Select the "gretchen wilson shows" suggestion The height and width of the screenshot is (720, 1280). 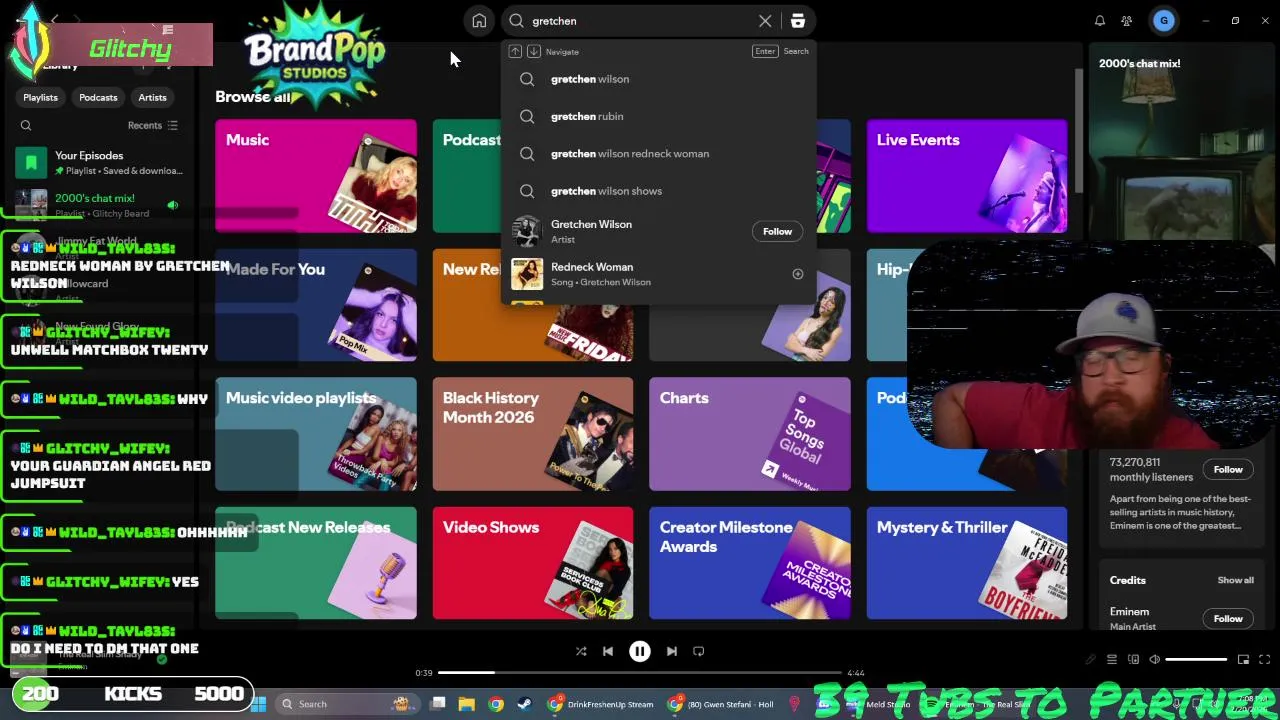pyautogui.click(x=660, y=191)
